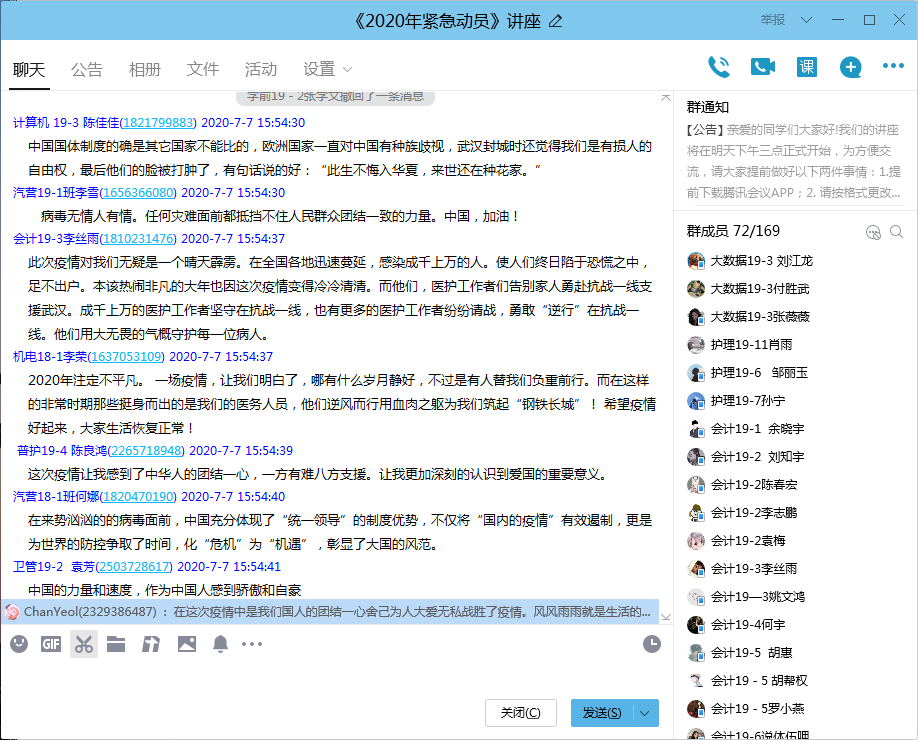Click the ChanYeol new message preview bar
Image resolution: width=918 pixels, height=740 pixels.
330,611
